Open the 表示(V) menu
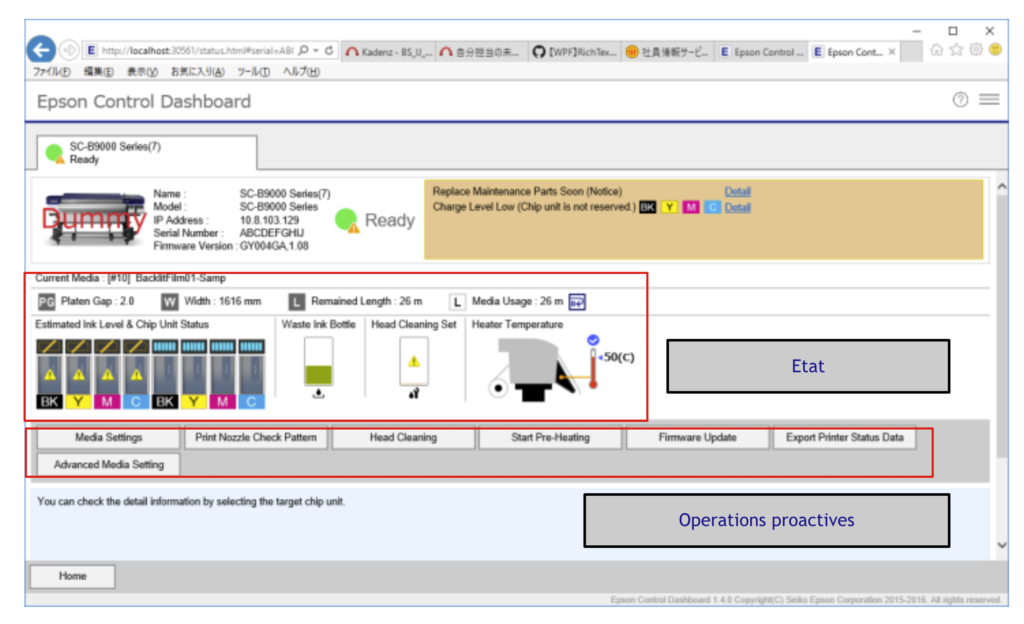 pyautogui.click(x=142, y=72)
